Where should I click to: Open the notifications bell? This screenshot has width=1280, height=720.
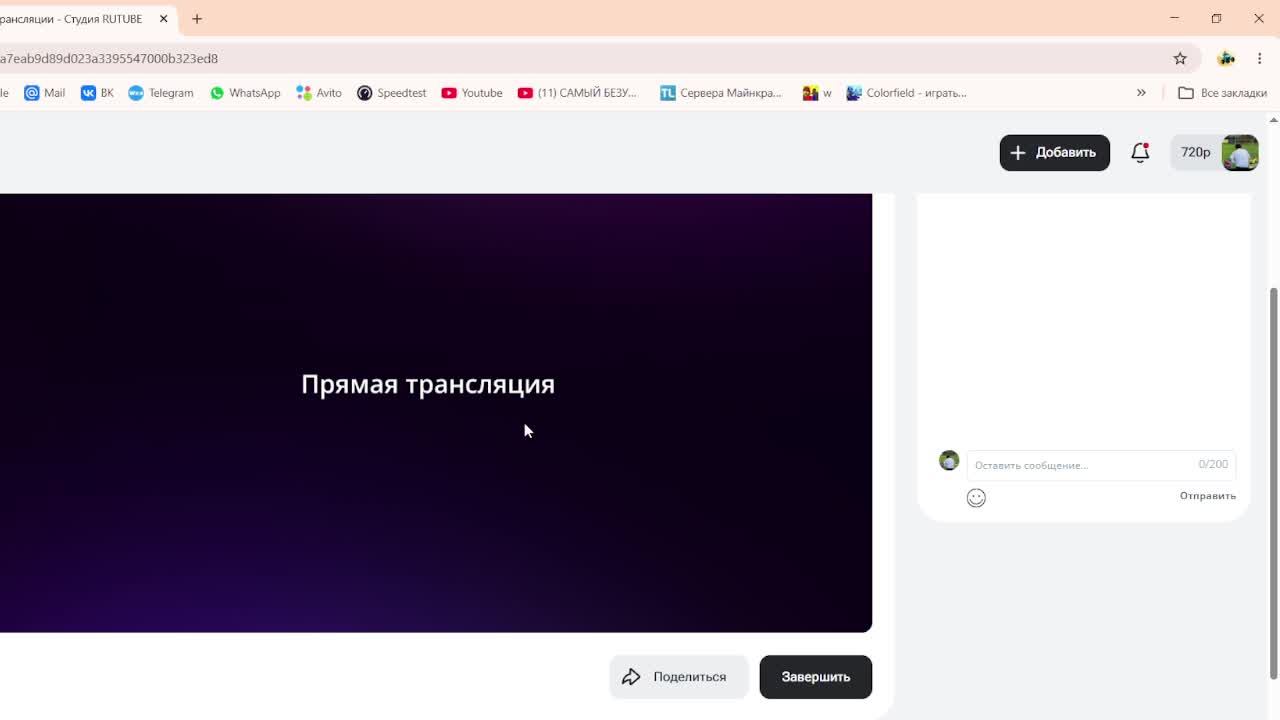point(1140,152)
